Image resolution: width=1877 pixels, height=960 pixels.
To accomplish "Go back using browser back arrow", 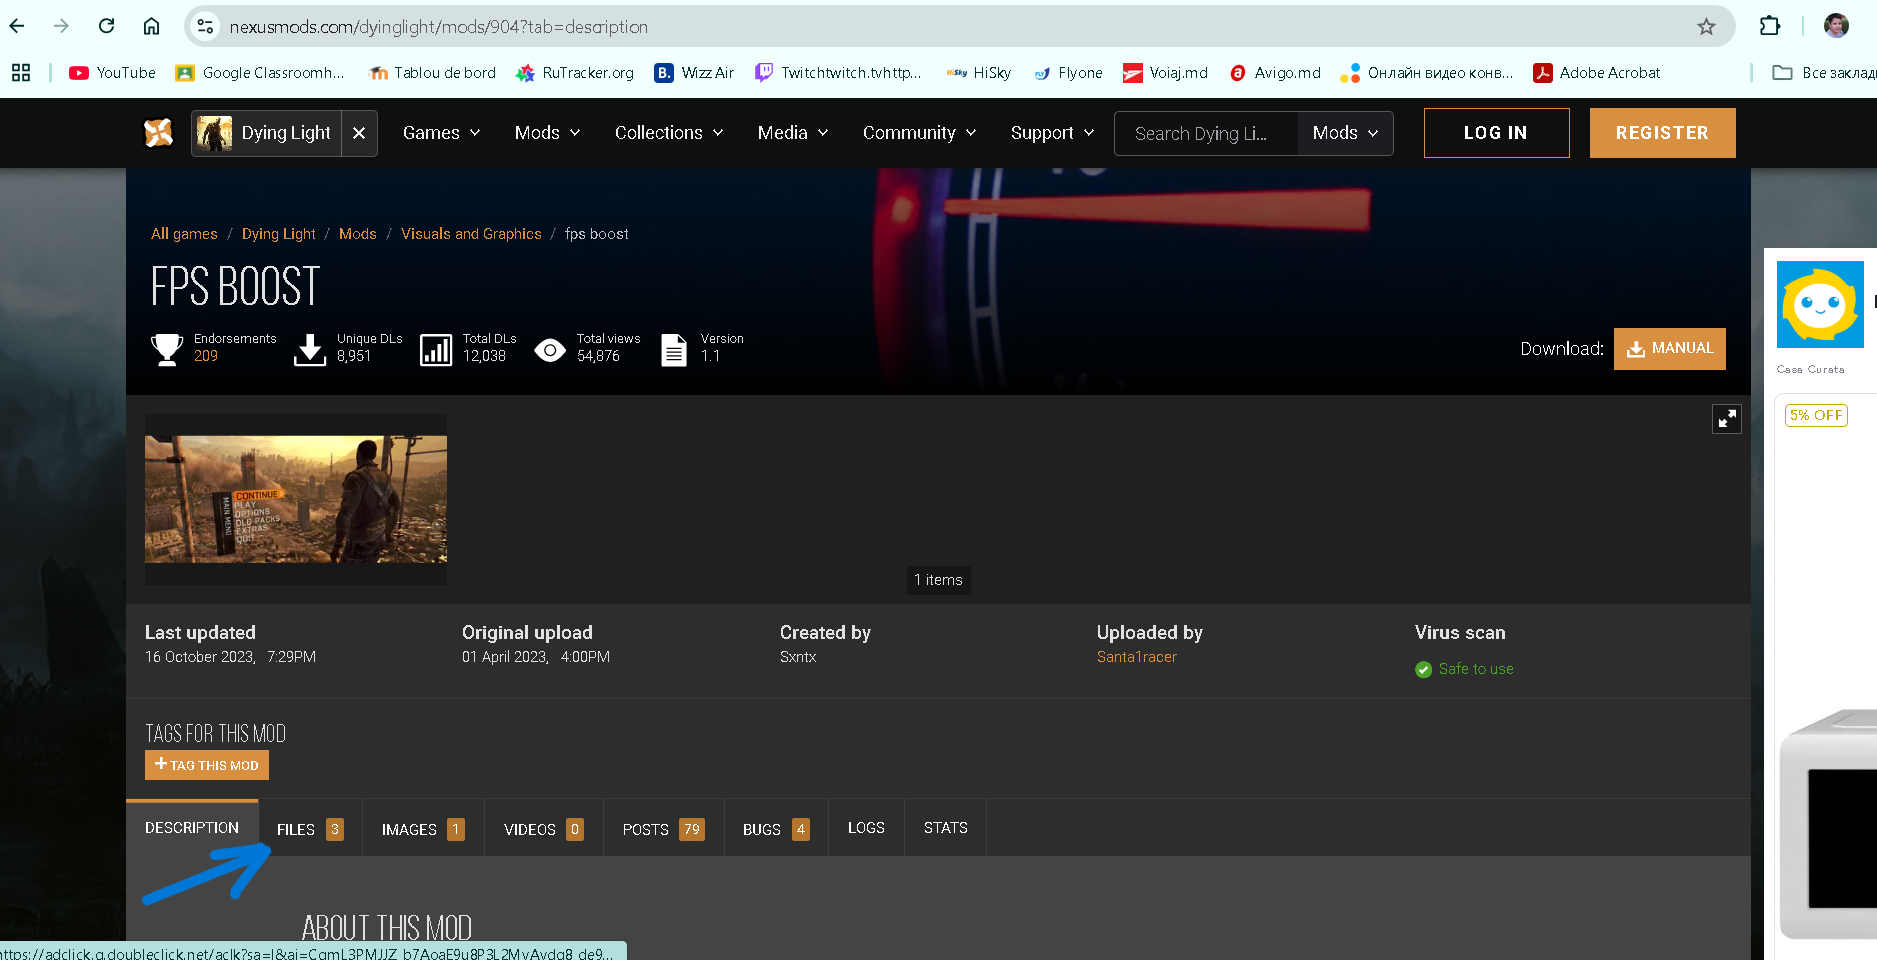I will (17, 26).
